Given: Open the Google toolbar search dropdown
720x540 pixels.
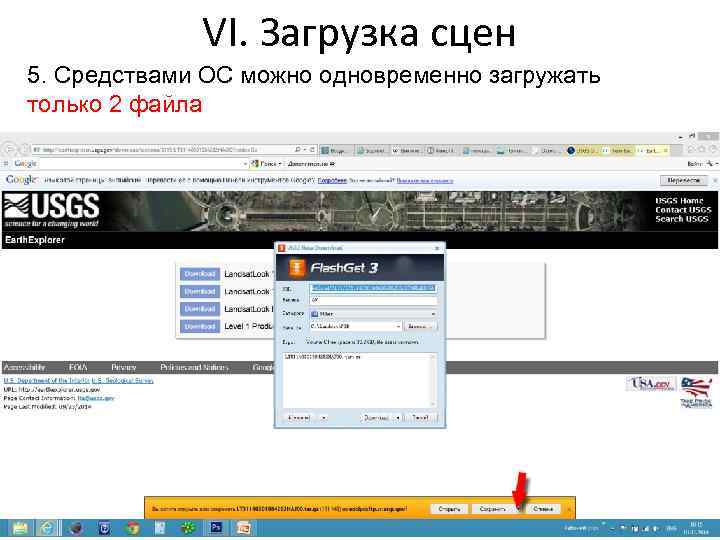Looking at the screenshot, I should [x=245, y=164].
